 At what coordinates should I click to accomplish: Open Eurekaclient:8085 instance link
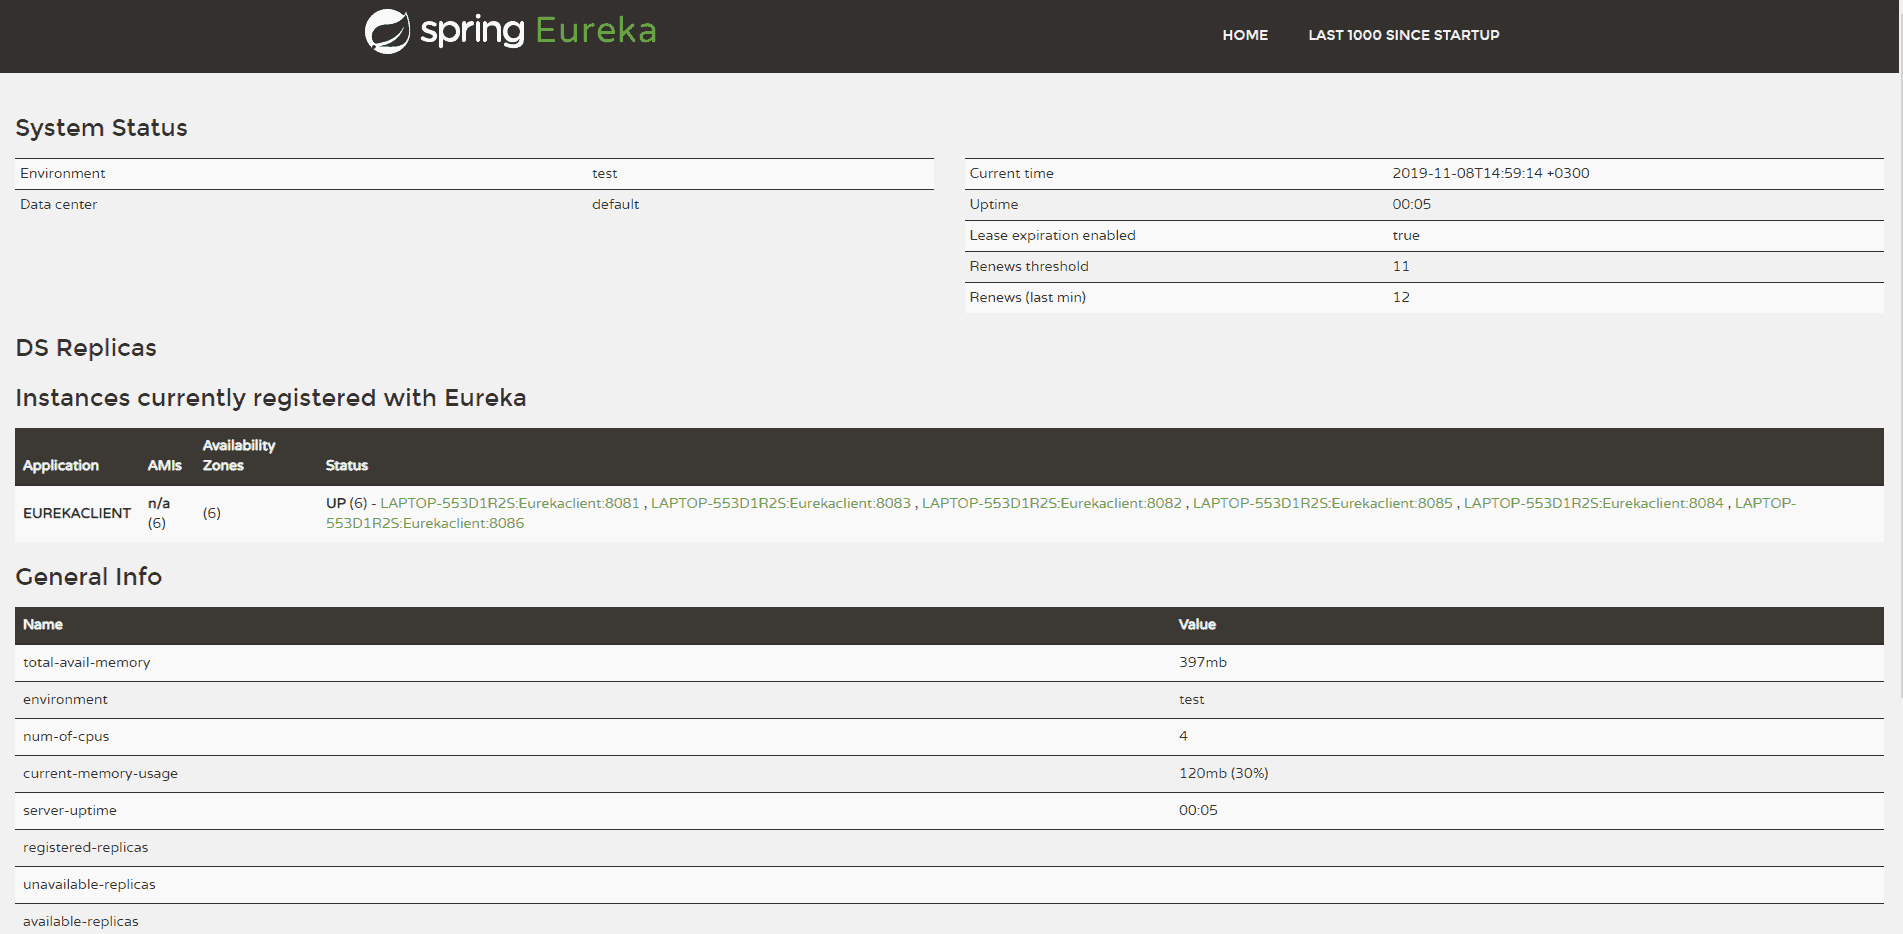coord(1323,503)
